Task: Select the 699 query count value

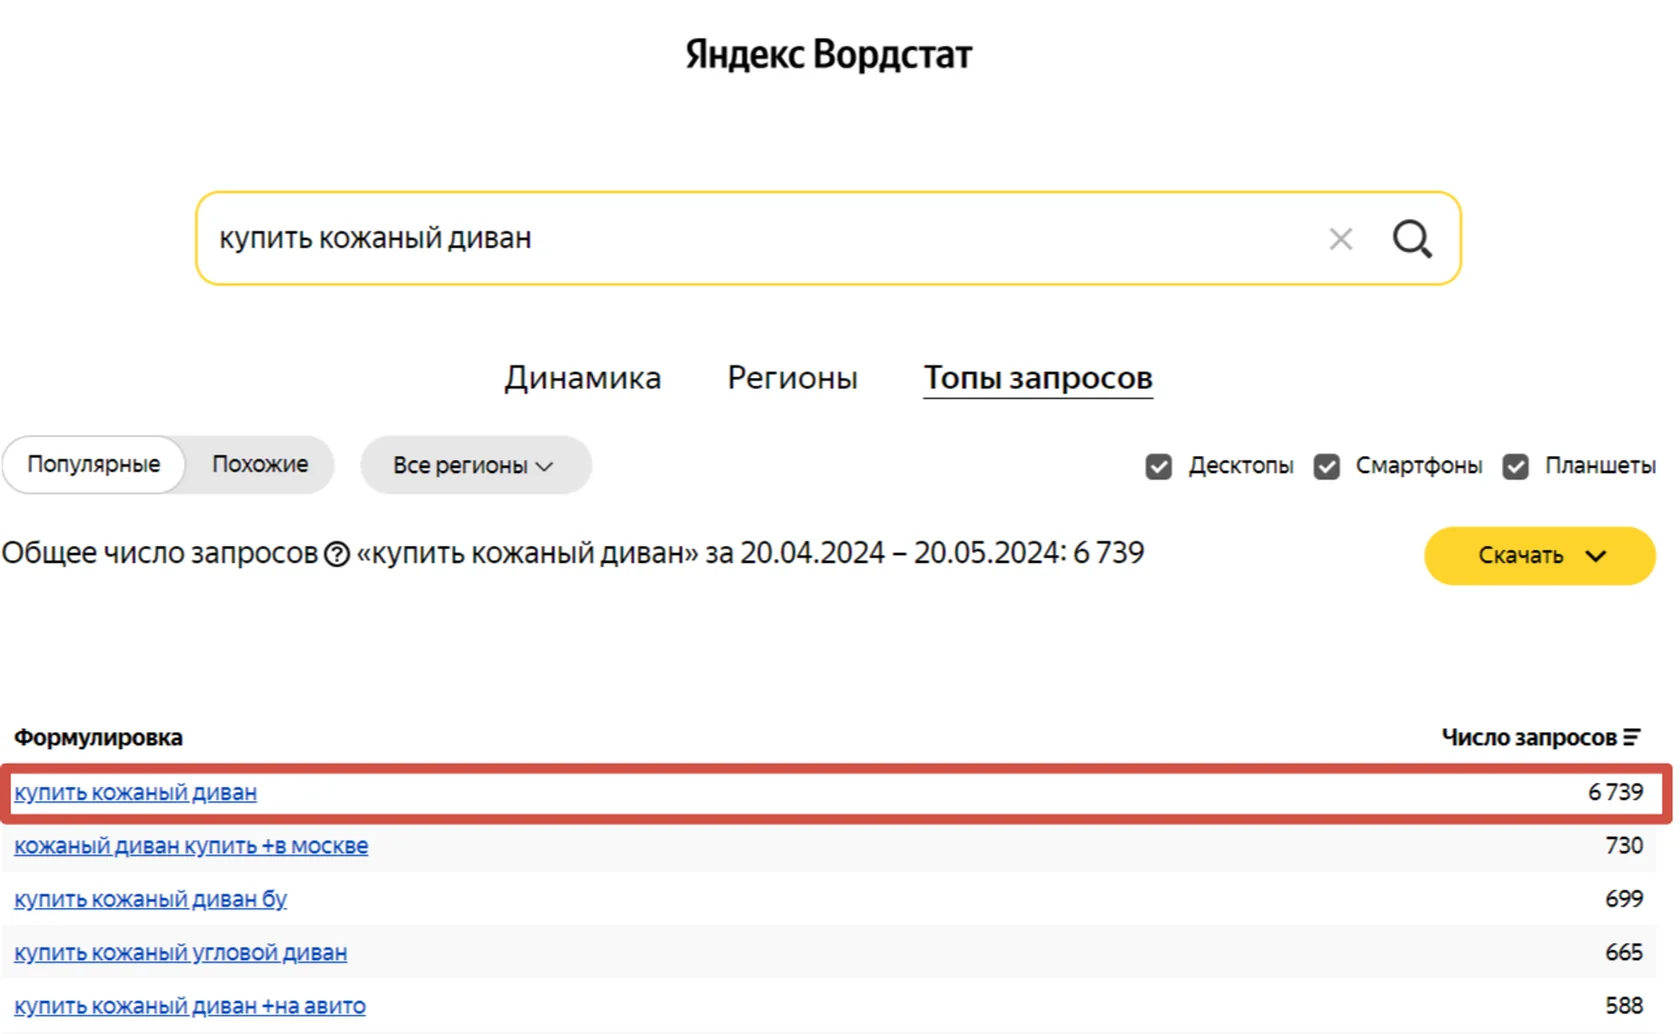Action: 1624,899
